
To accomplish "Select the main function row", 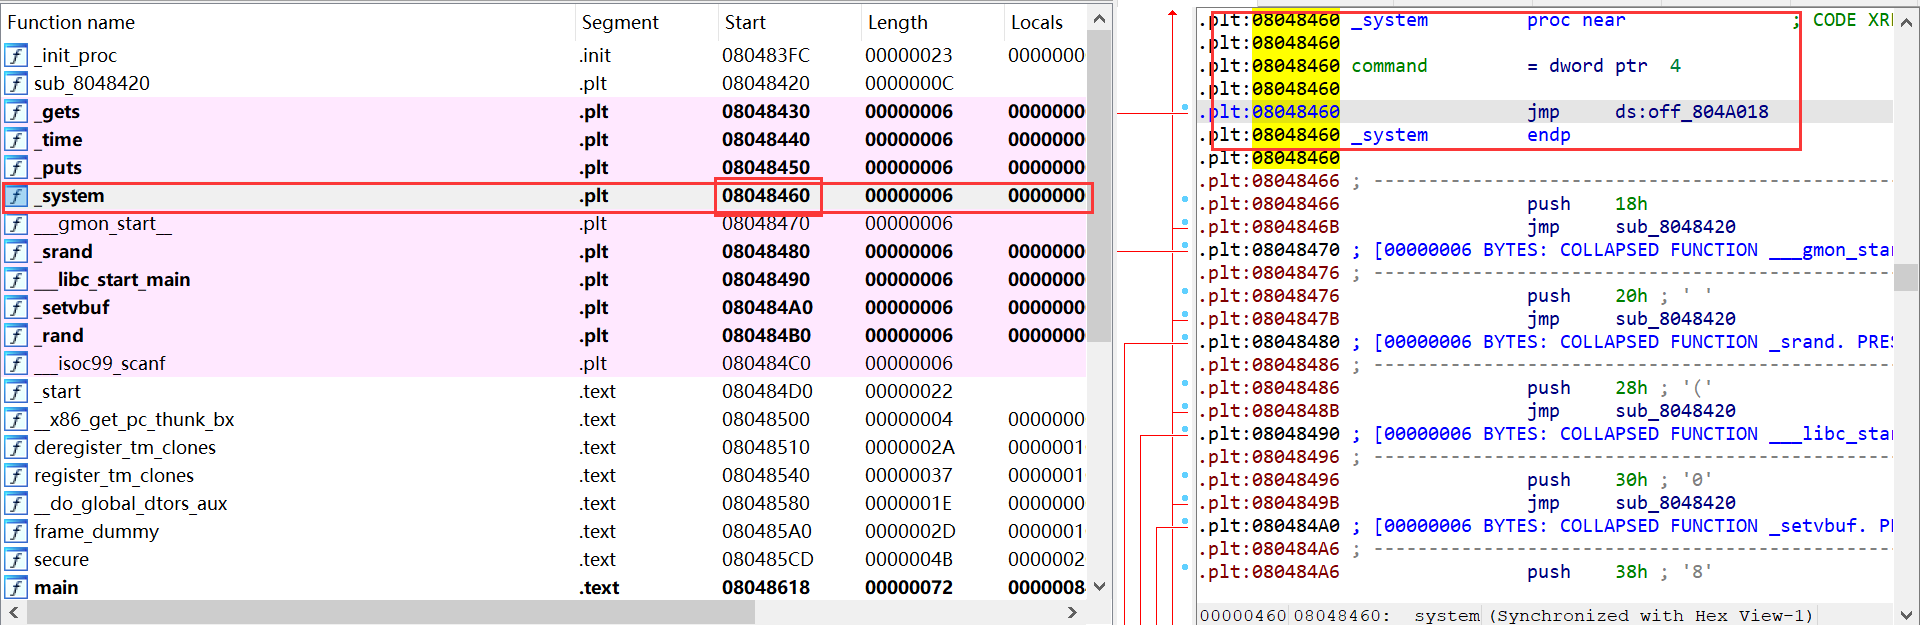I will click(x=544, y=588).
